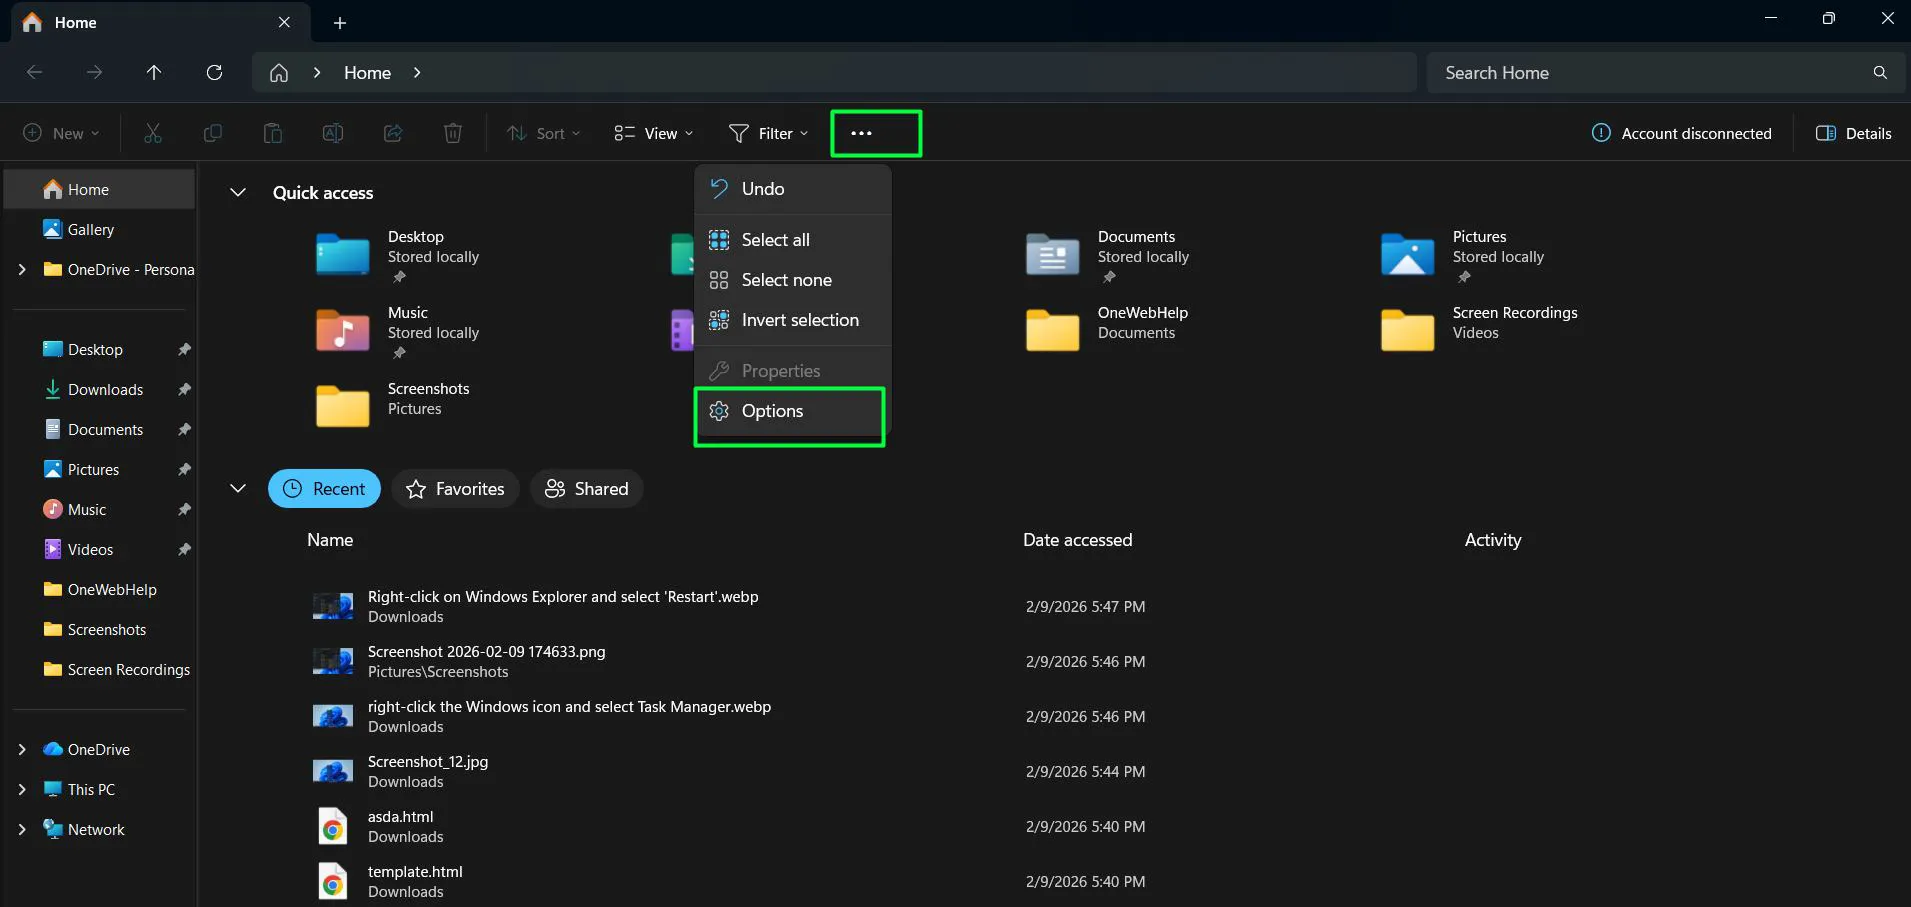The image size is (1911, 907).
Task: Switch to the Shared tab
Action: pos(586,488)
